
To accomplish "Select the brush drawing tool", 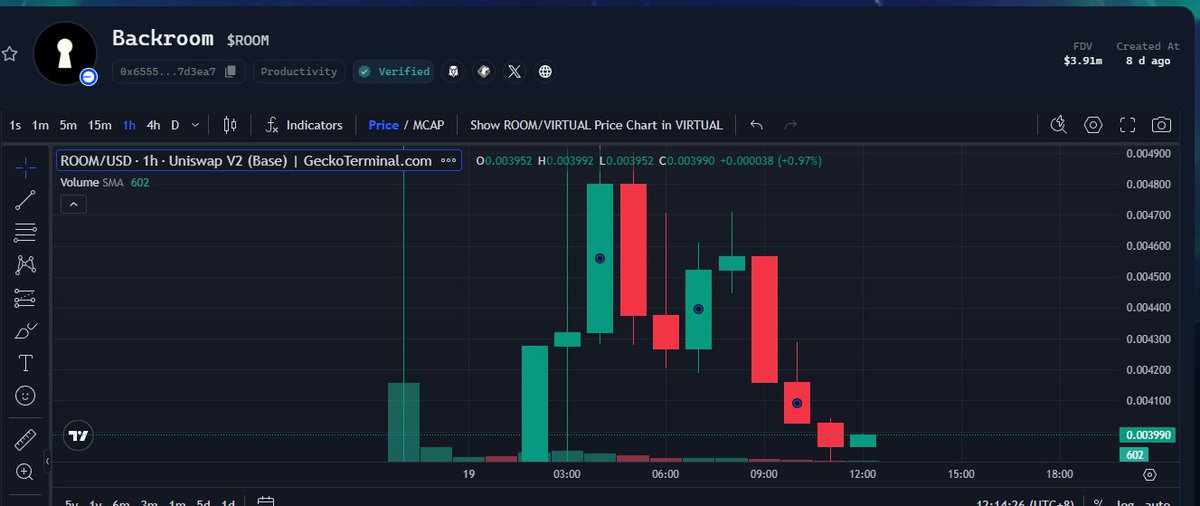I will [x=26, y=331].
